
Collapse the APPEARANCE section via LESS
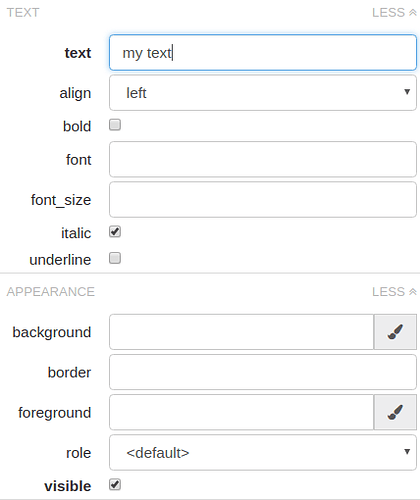click(x=394, y=292)
